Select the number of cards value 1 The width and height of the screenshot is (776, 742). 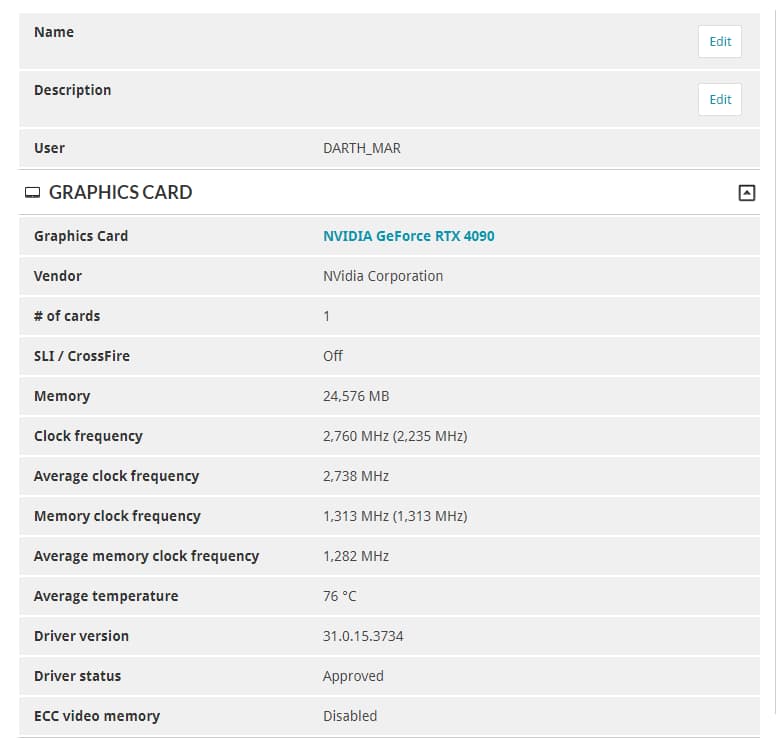tap(326, 316)
